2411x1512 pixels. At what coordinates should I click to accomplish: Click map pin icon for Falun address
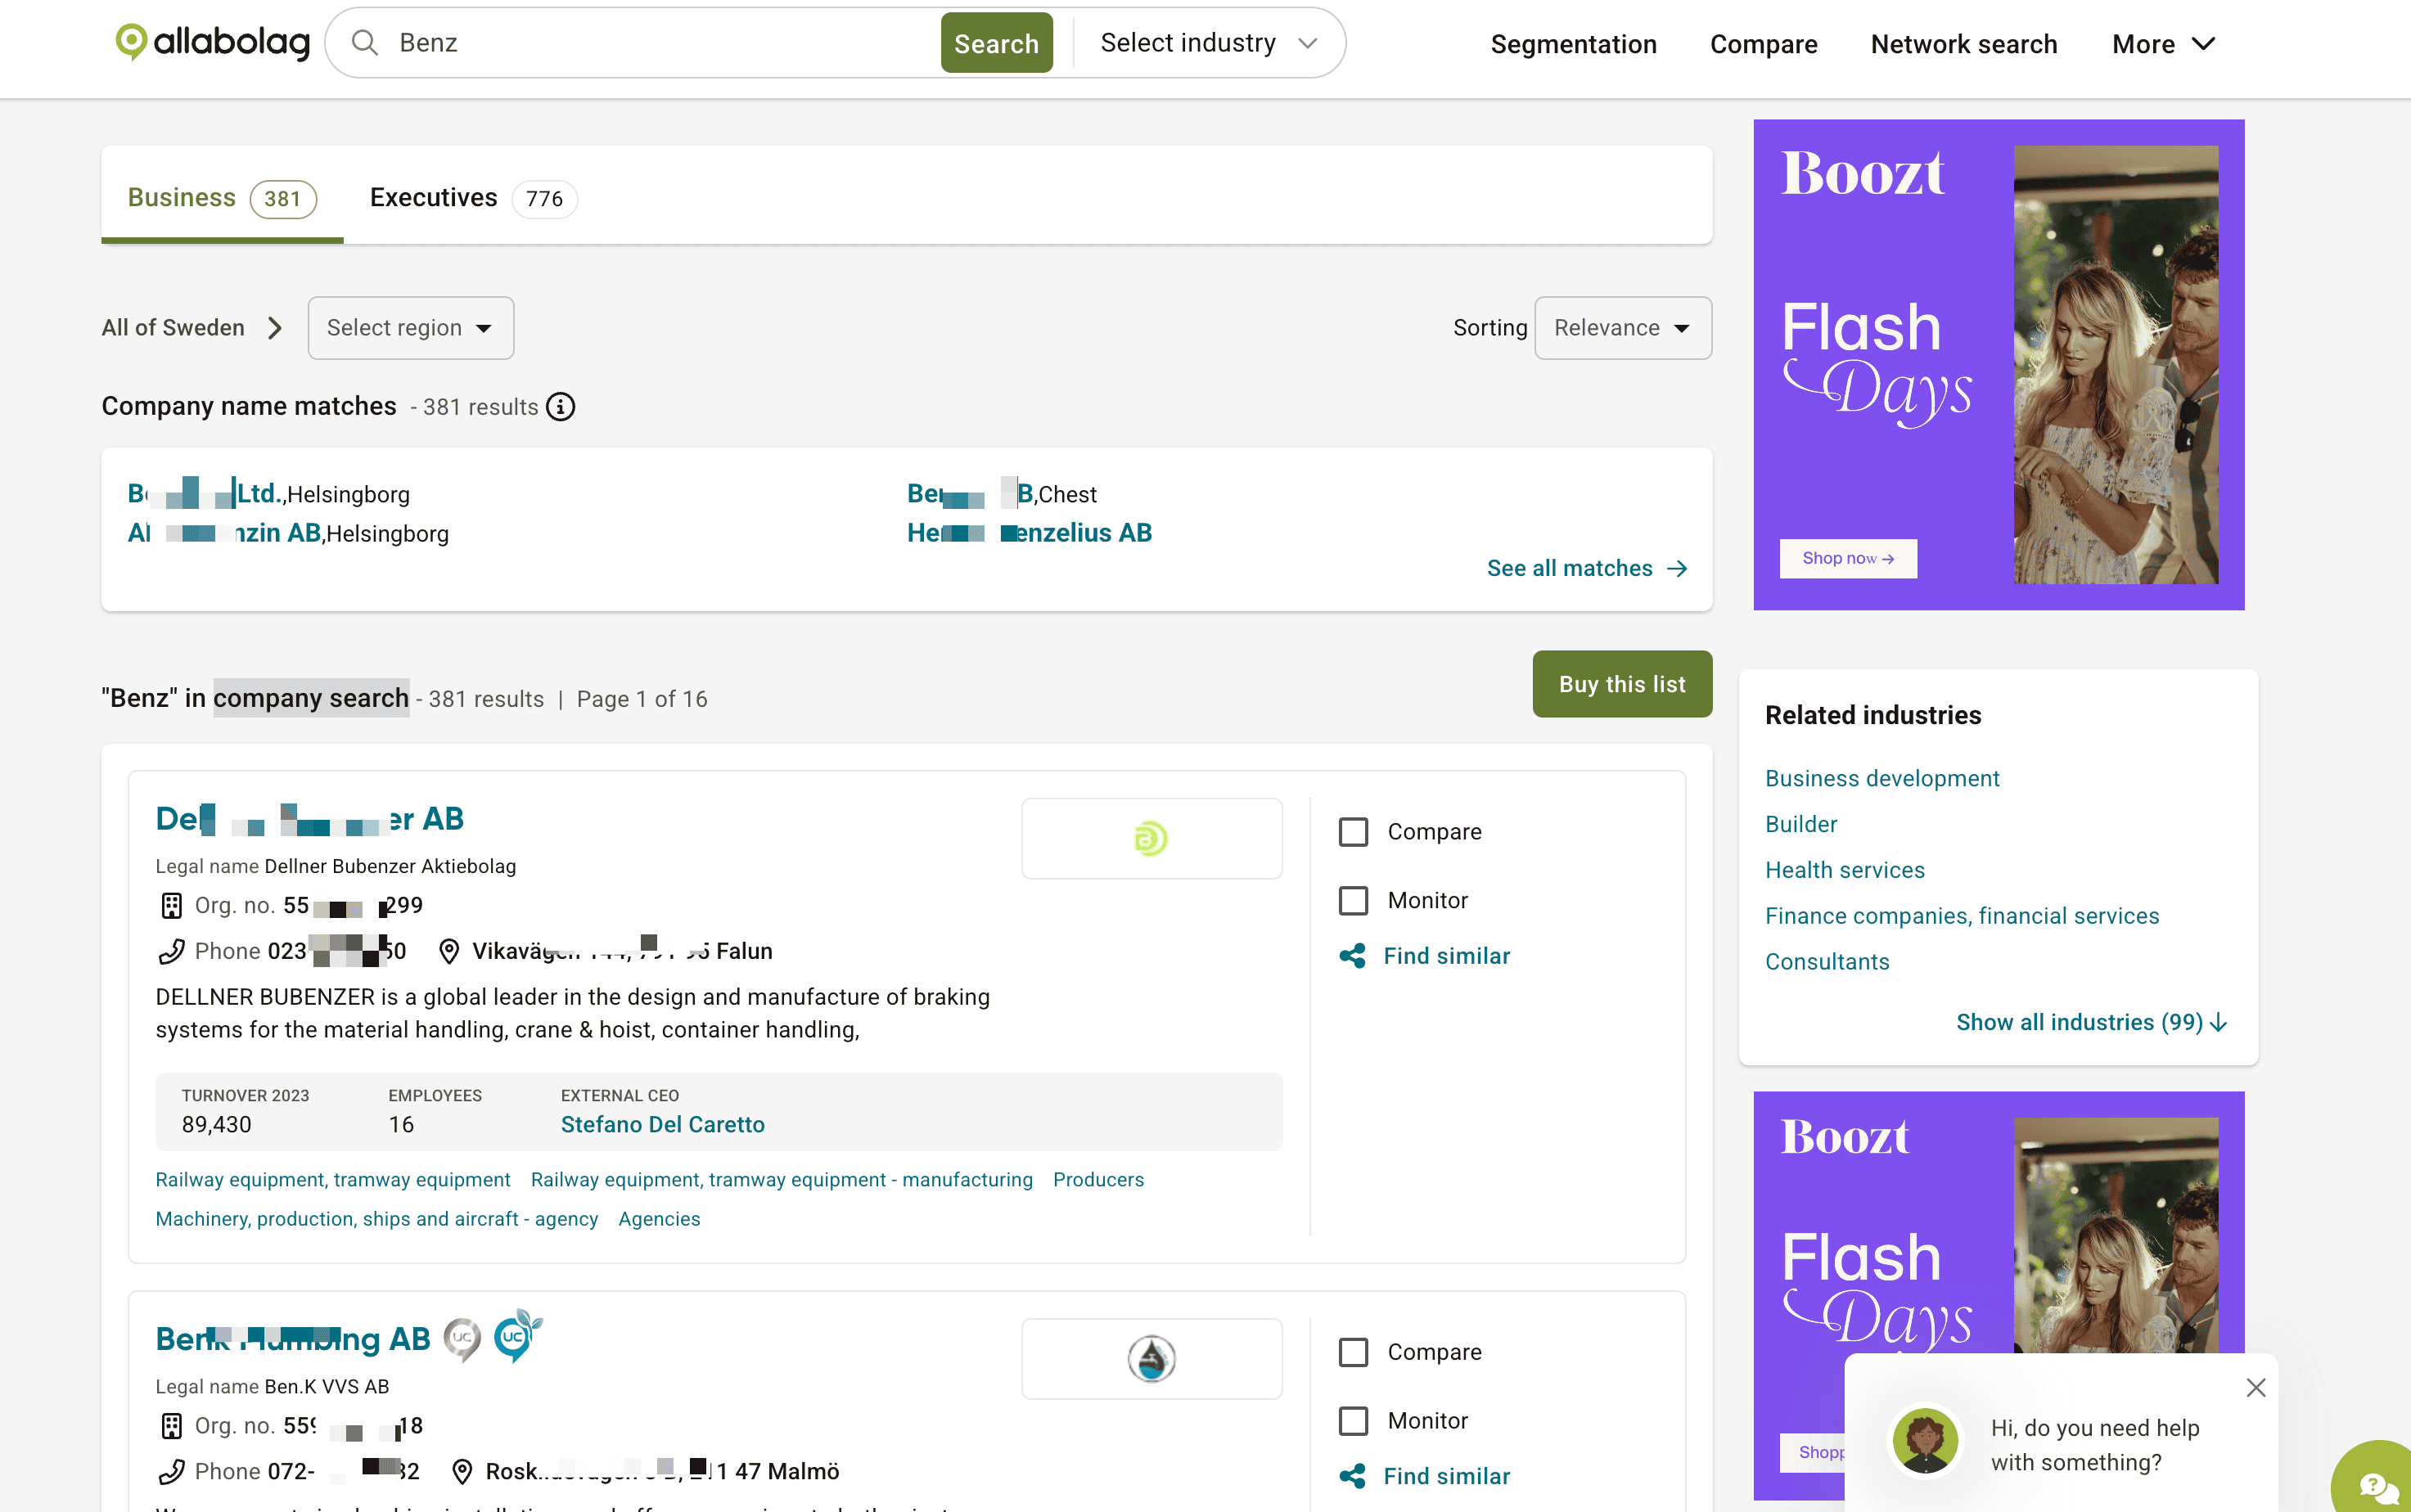449,951
